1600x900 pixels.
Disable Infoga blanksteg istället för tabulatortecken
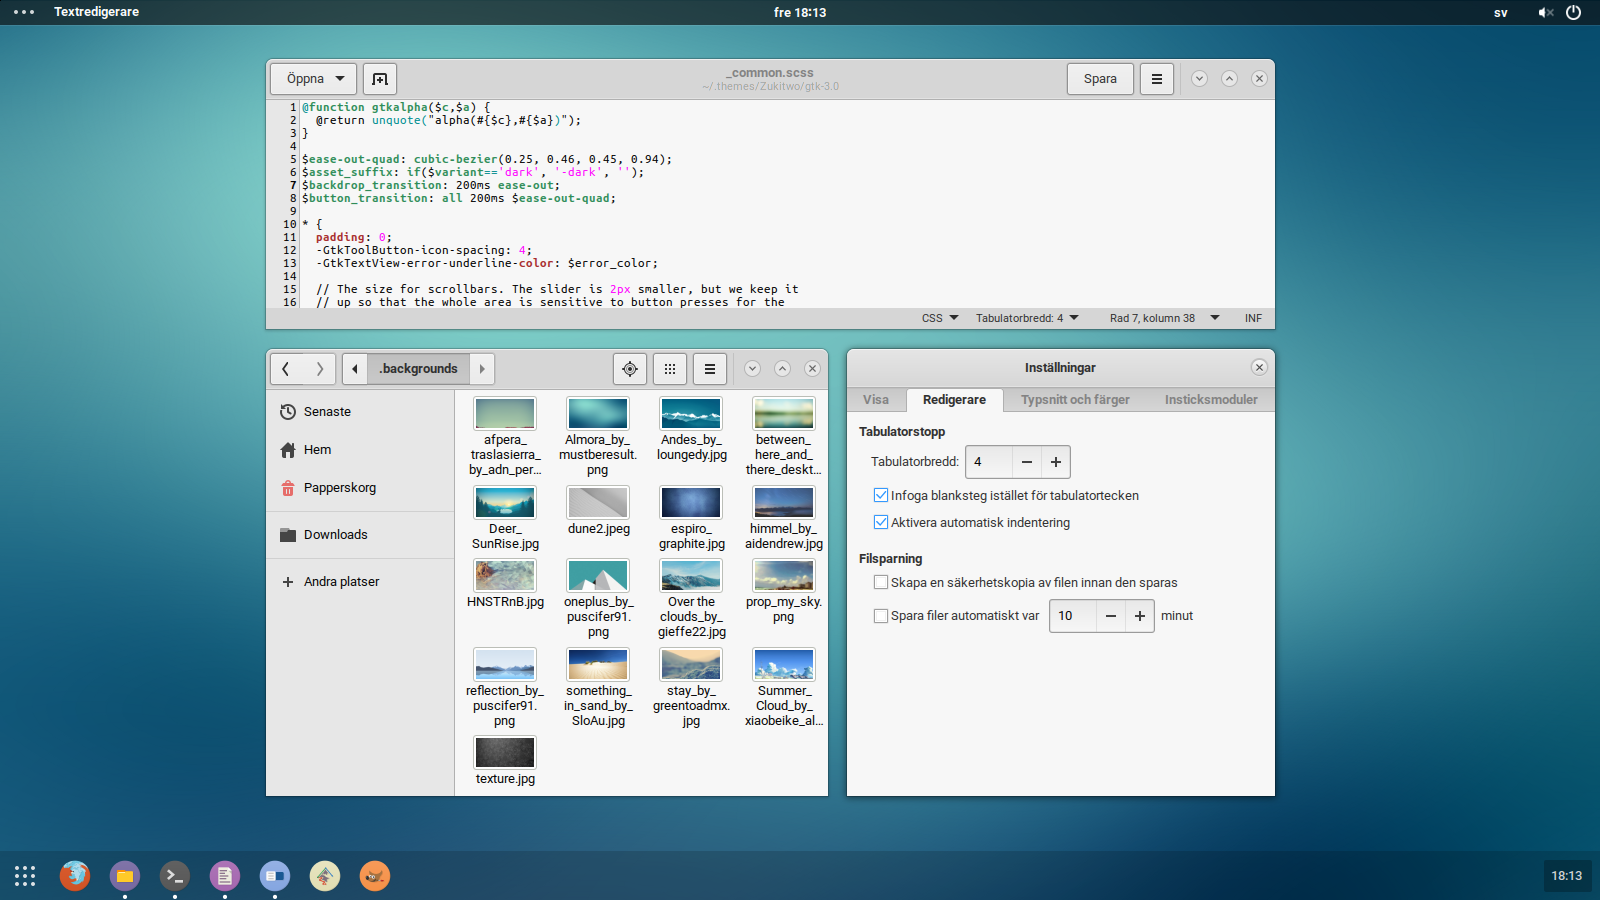(x=881, y=495)
